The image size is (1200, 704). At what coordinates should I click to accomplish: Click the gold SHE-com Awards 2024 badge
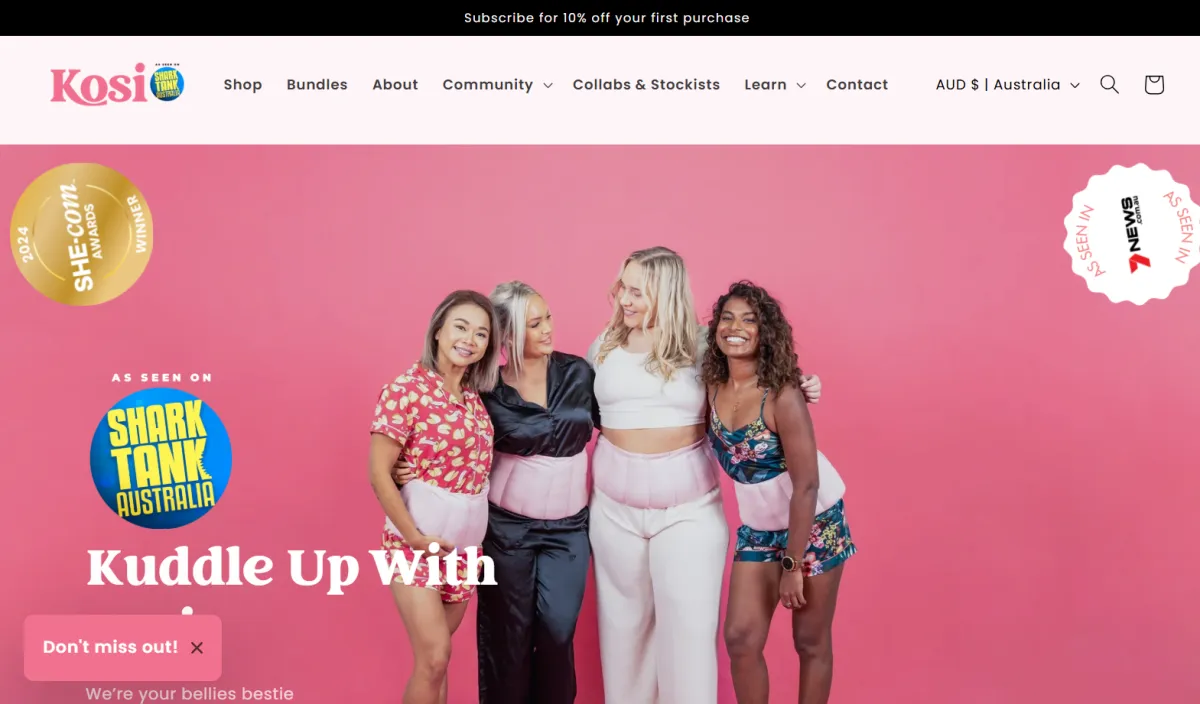[x=81, y=234]
